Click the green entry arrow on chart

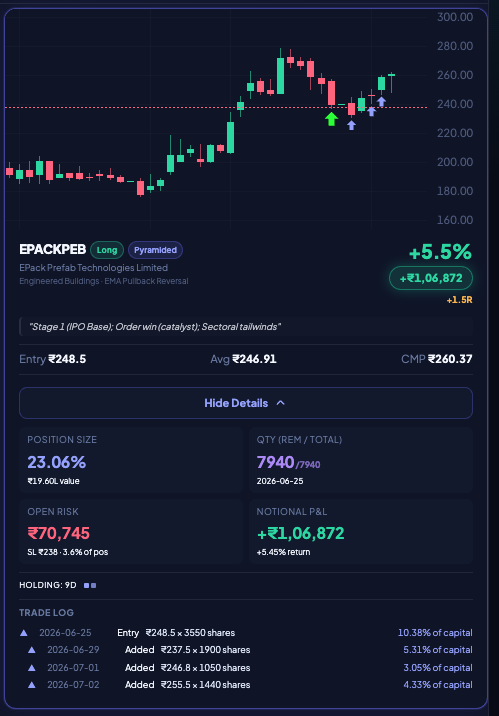331,119
